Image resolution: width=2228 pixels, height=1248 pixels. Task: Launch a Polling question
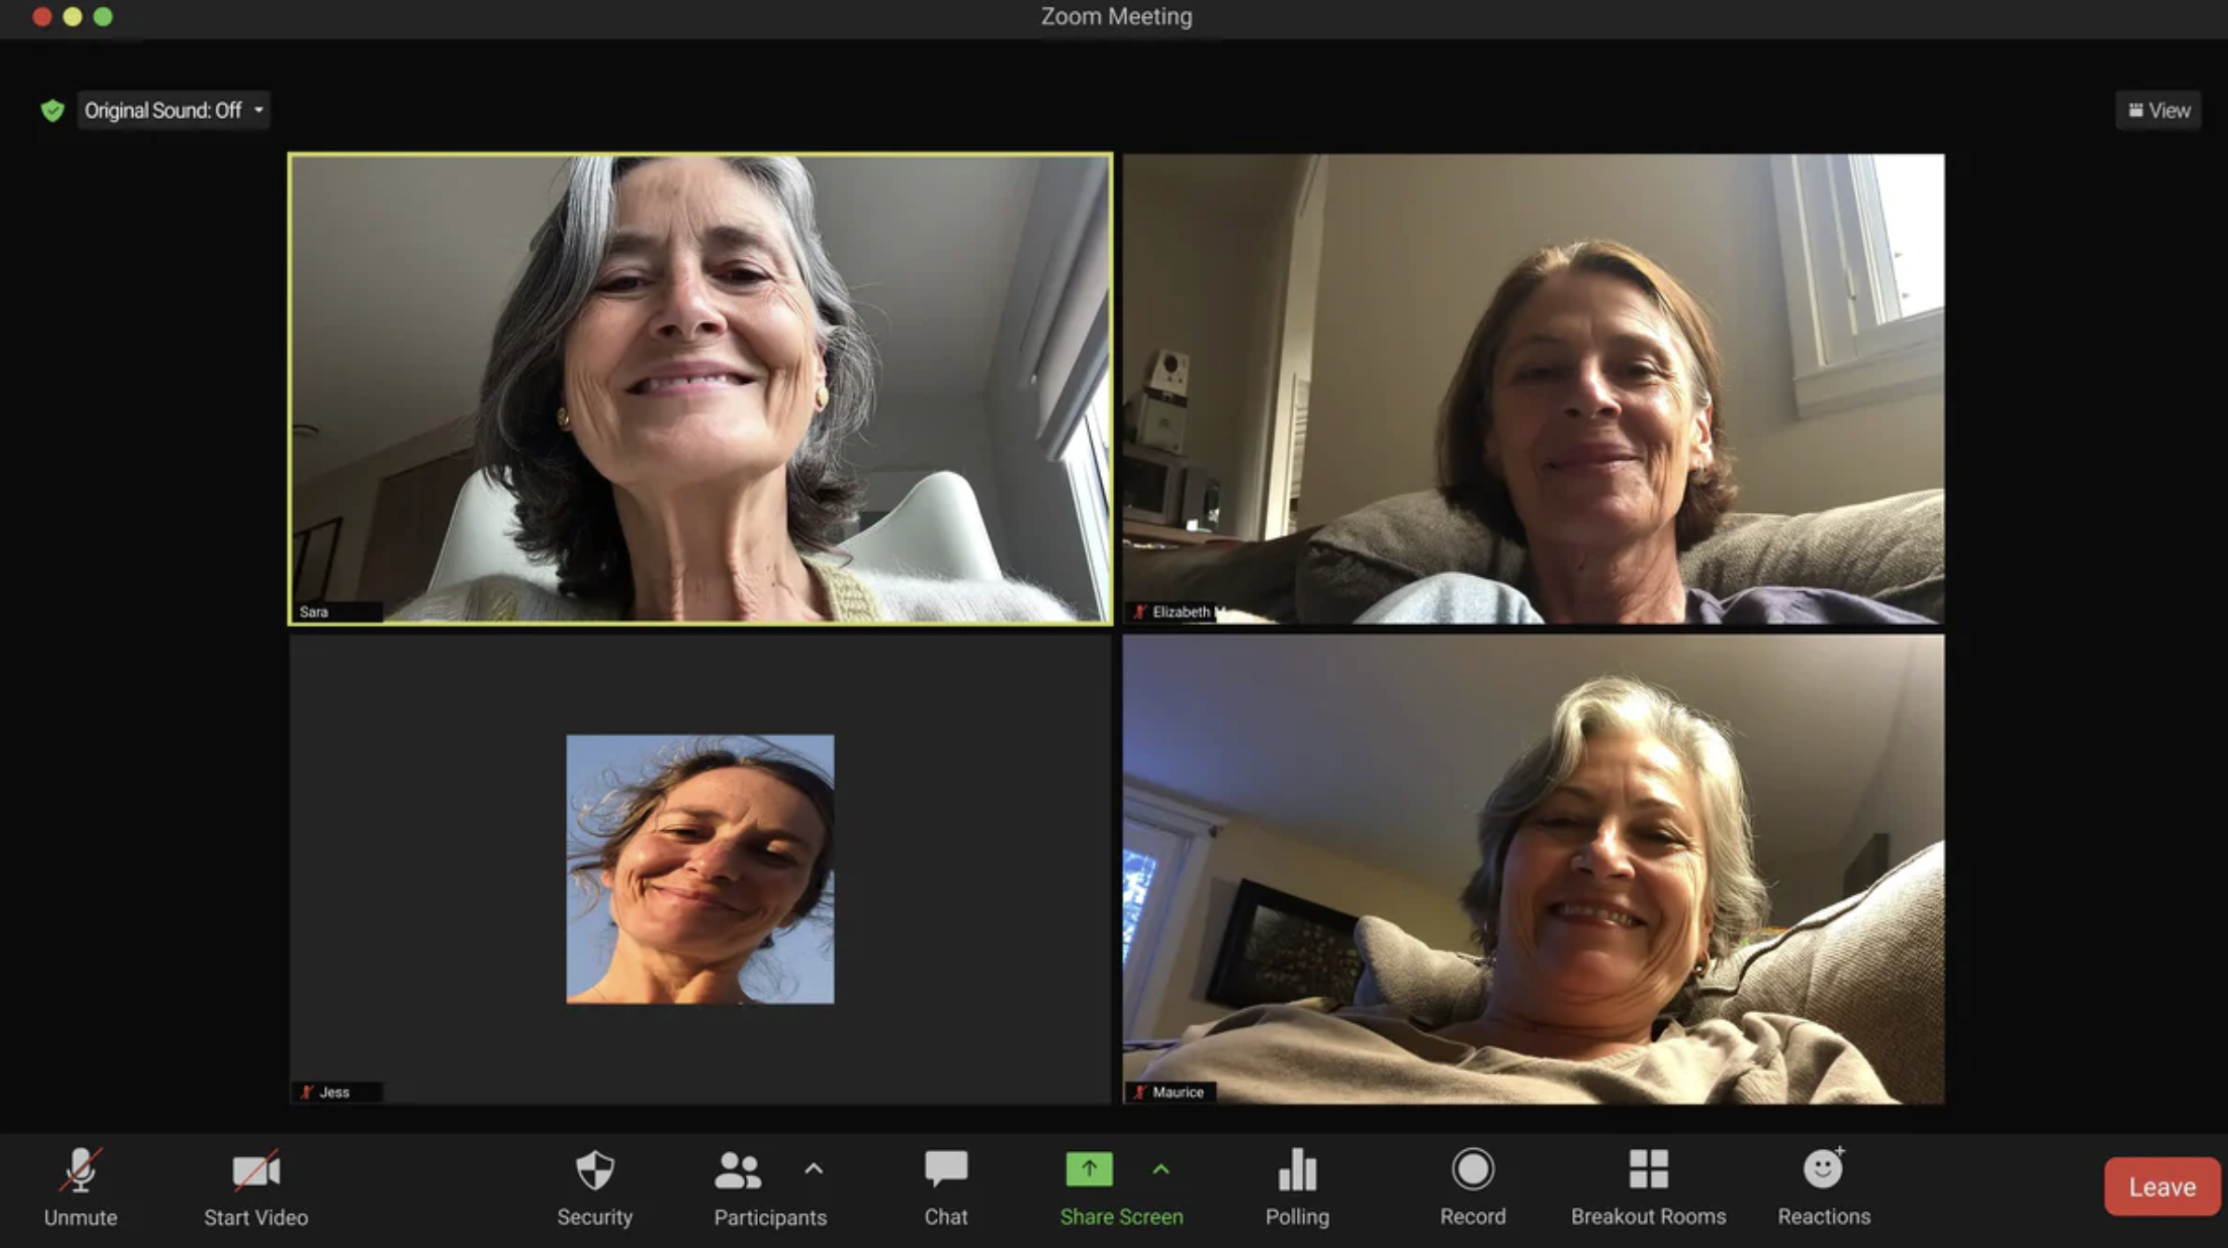point(1296,1185)
